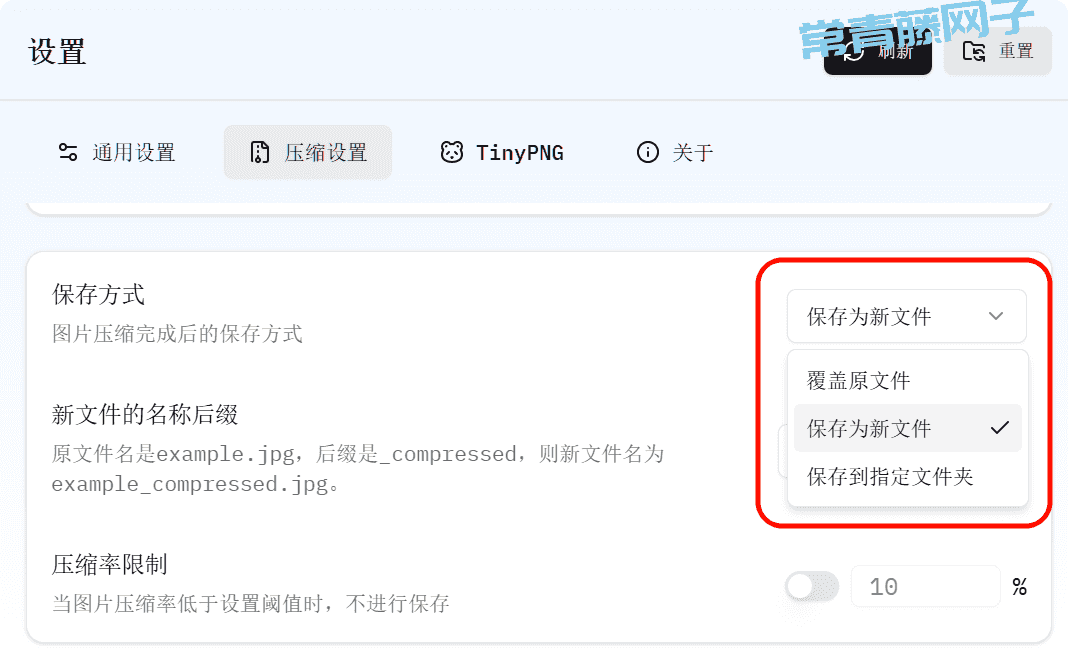Click the info circle icon beside 关于
The width and height of the screenshot is (1068, 655).
click(648, 152)
